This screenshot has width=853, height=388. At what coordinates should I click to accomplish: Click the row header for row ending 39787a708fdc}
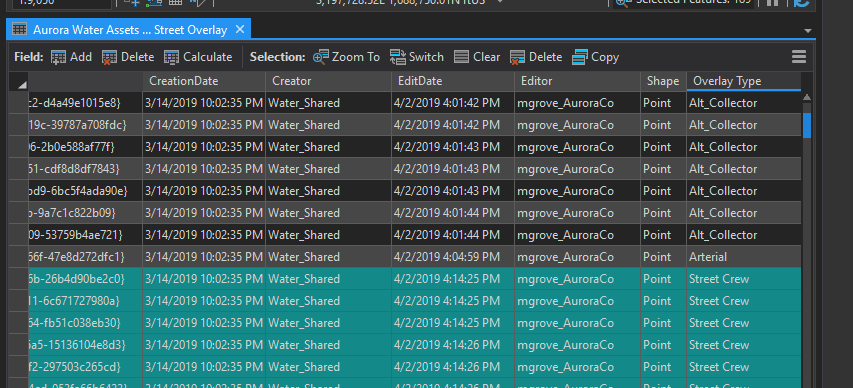[18, 125]
